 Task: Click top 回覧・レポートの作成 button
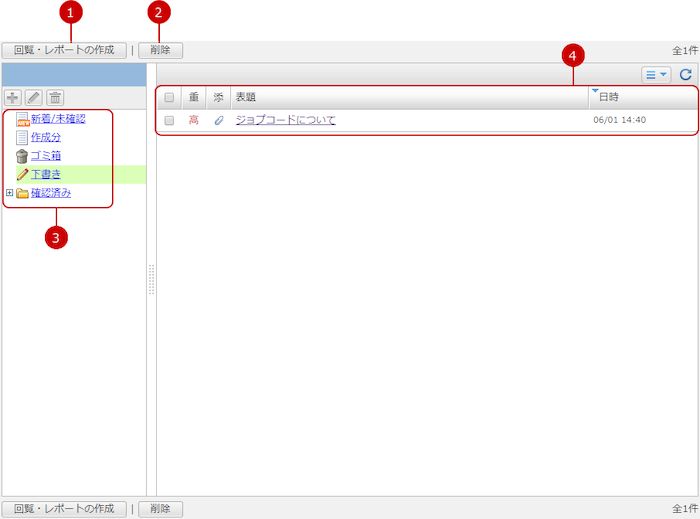tap(64, 50)
